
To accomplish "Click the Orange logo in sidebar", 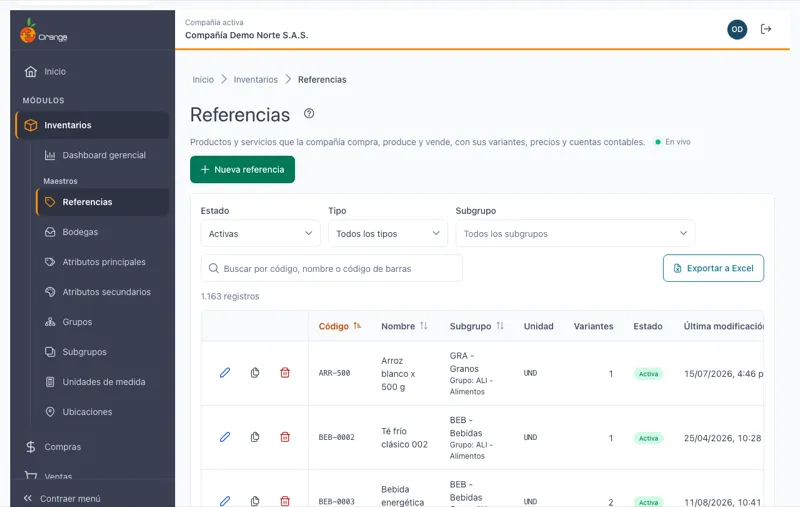I will coord(43,31).
